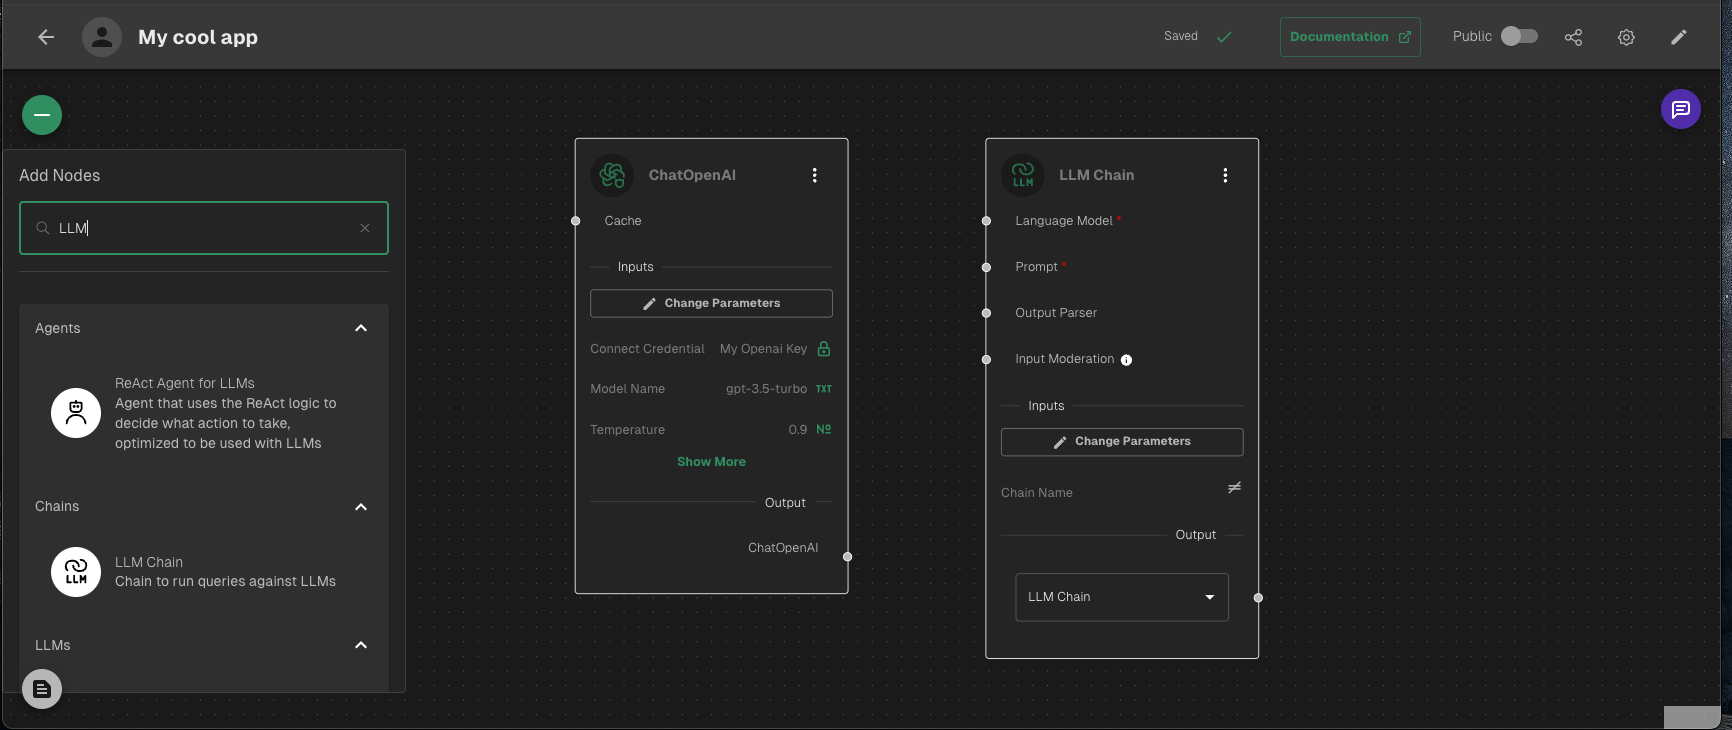Close Add Nodes with green minus button
This screenshot has height=730, width=1732.
42,115
